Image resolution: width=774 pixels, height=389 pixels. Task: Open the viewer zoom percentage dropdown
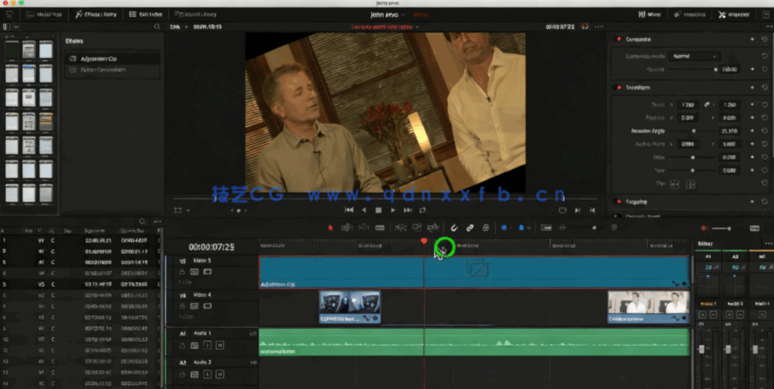178,27
